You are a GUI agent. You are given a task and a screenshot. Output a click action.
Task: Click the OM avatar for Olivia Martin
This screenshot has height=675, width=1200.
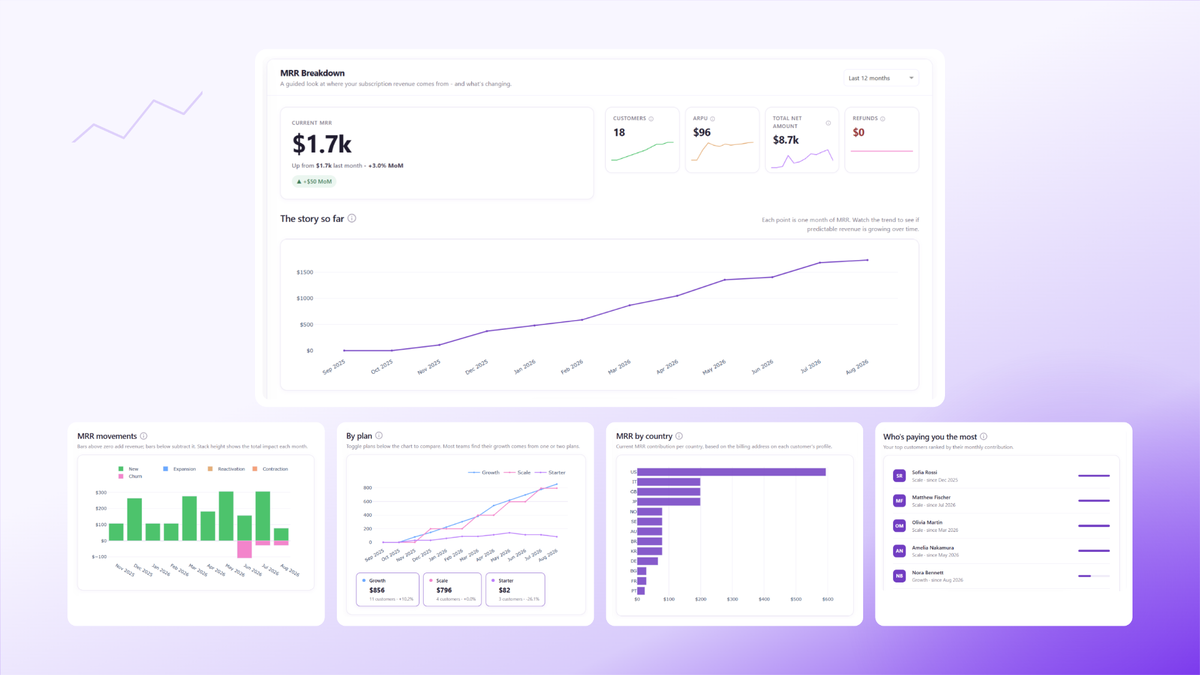(899, 526)
